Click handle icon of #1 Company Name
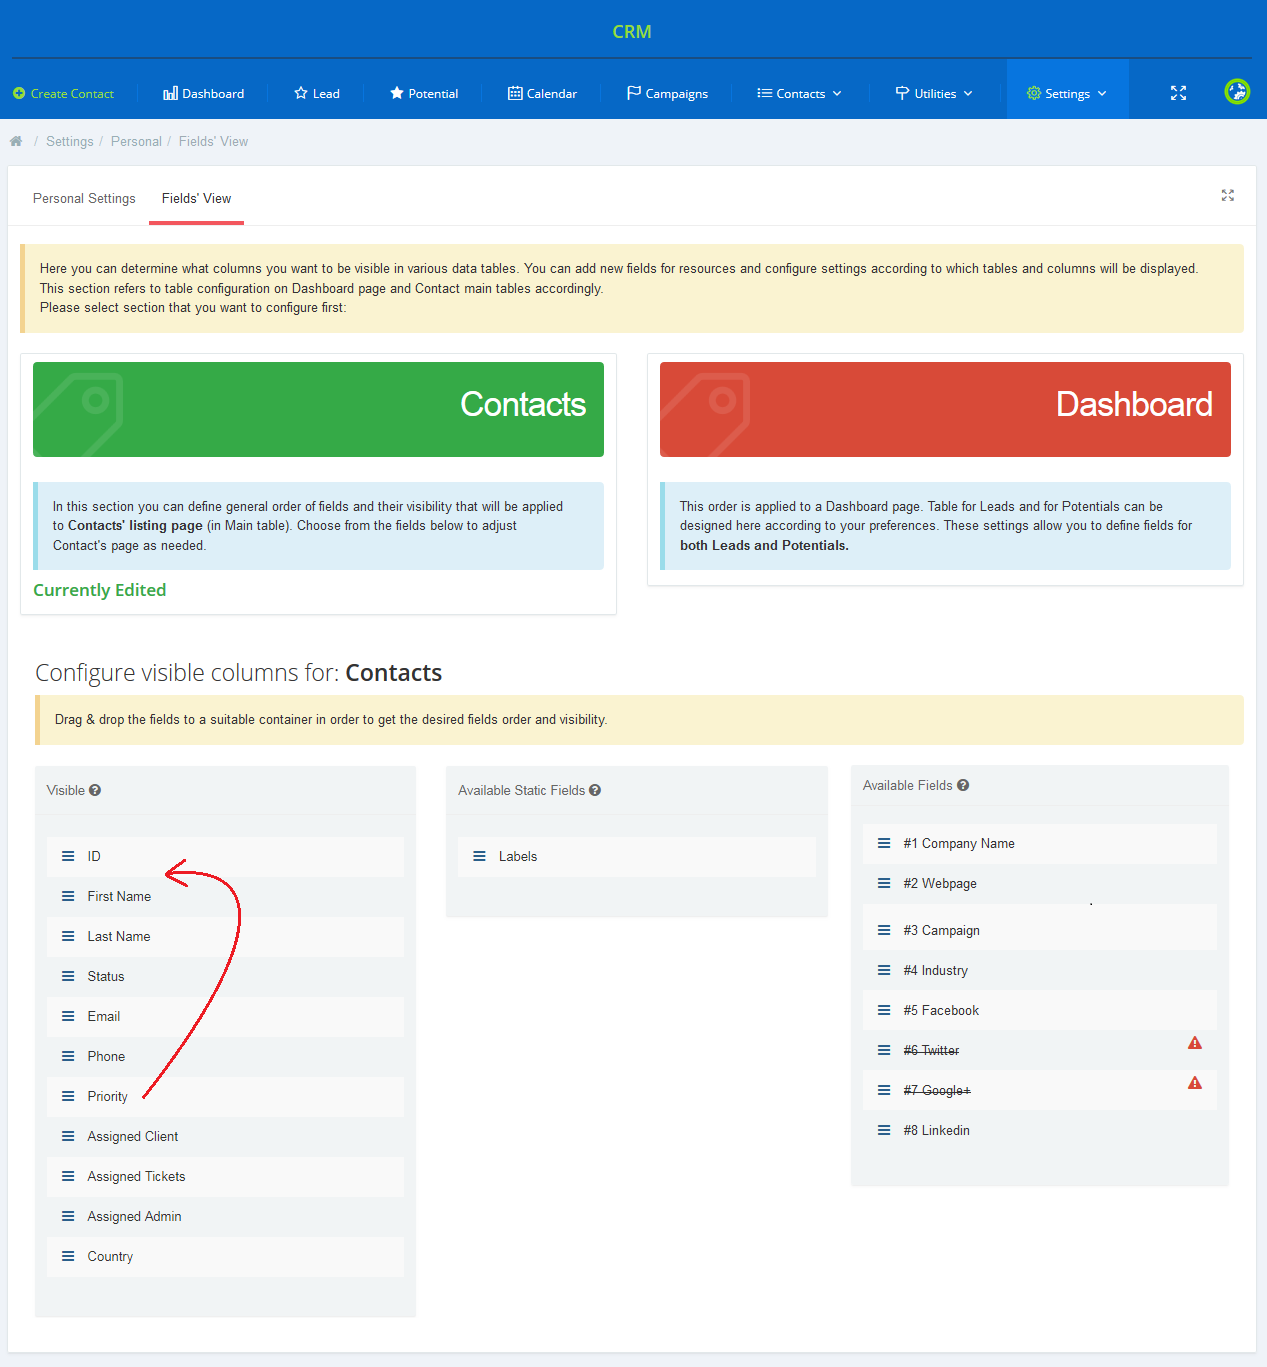Screen dimensions: 1267x1367 [x=884, y=843]
